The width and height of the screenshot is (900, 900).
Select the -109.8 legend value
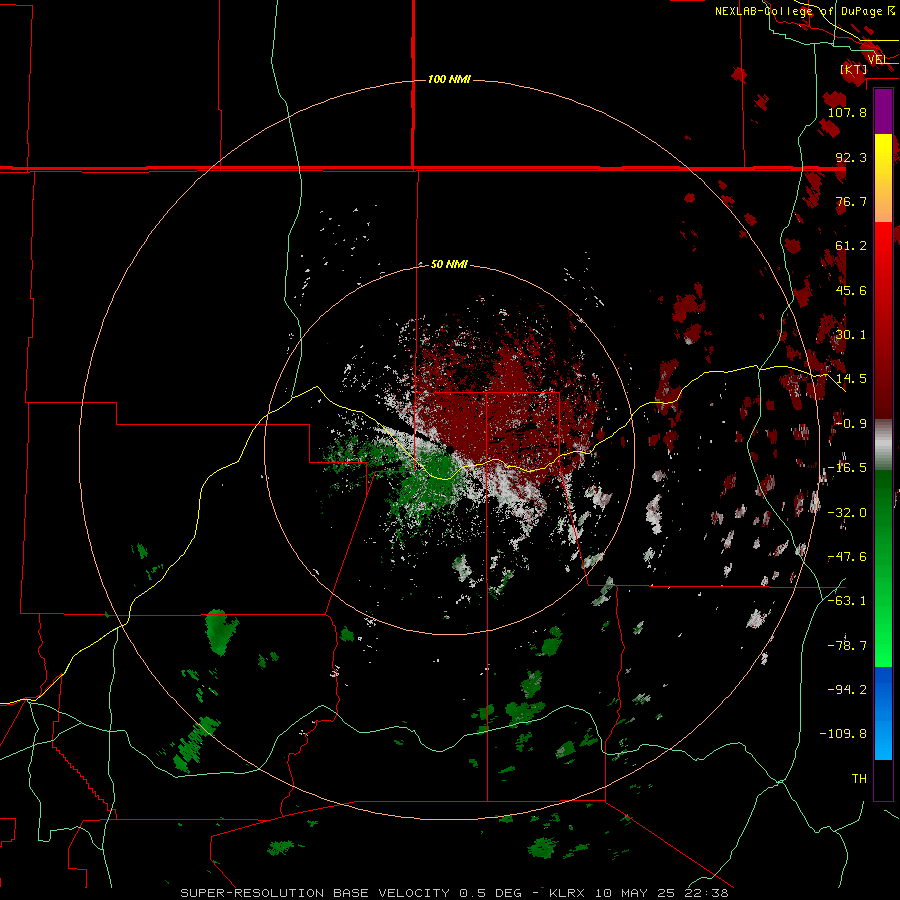(843, 734)
